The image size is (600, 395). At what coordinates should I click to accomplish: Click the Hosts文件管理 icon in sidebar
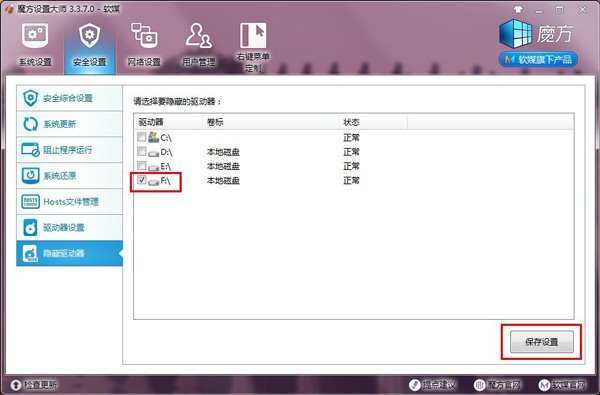[30, 201]
